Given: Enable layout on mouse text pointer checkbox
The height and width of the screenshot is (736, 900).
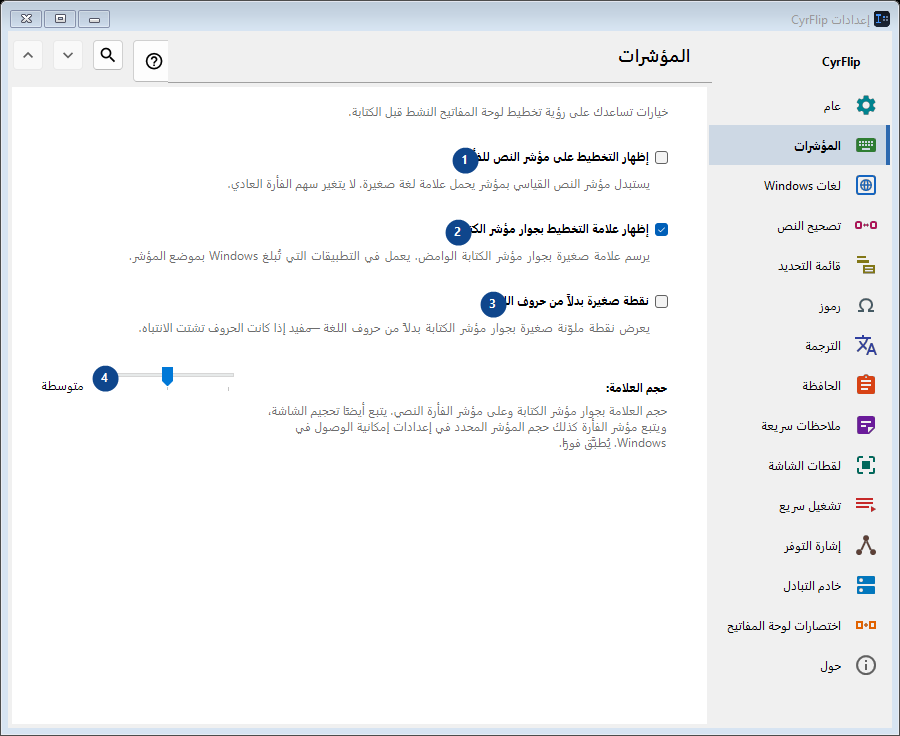Looking at the screenshot, I should [661, 157].
